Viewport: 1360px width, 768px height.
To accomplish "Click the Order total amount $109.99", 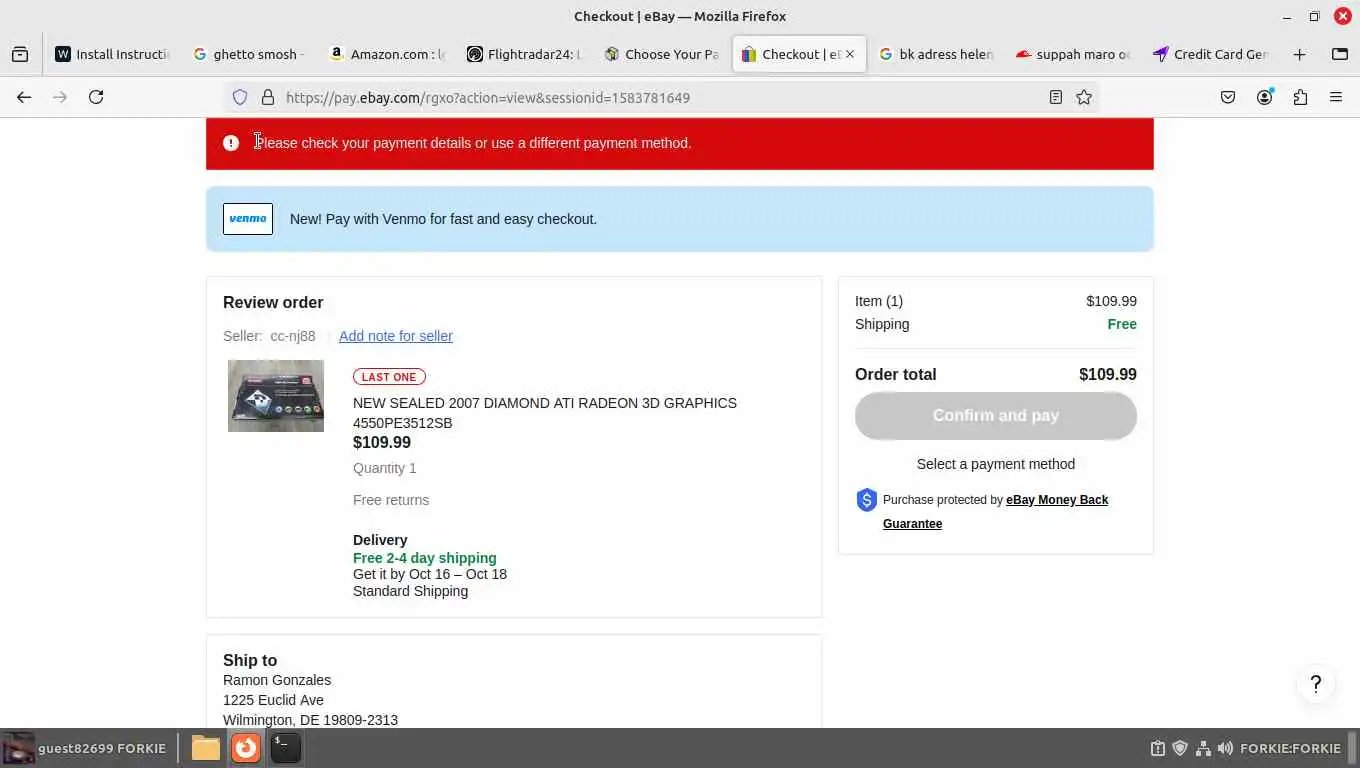I will click(1108, 374).
